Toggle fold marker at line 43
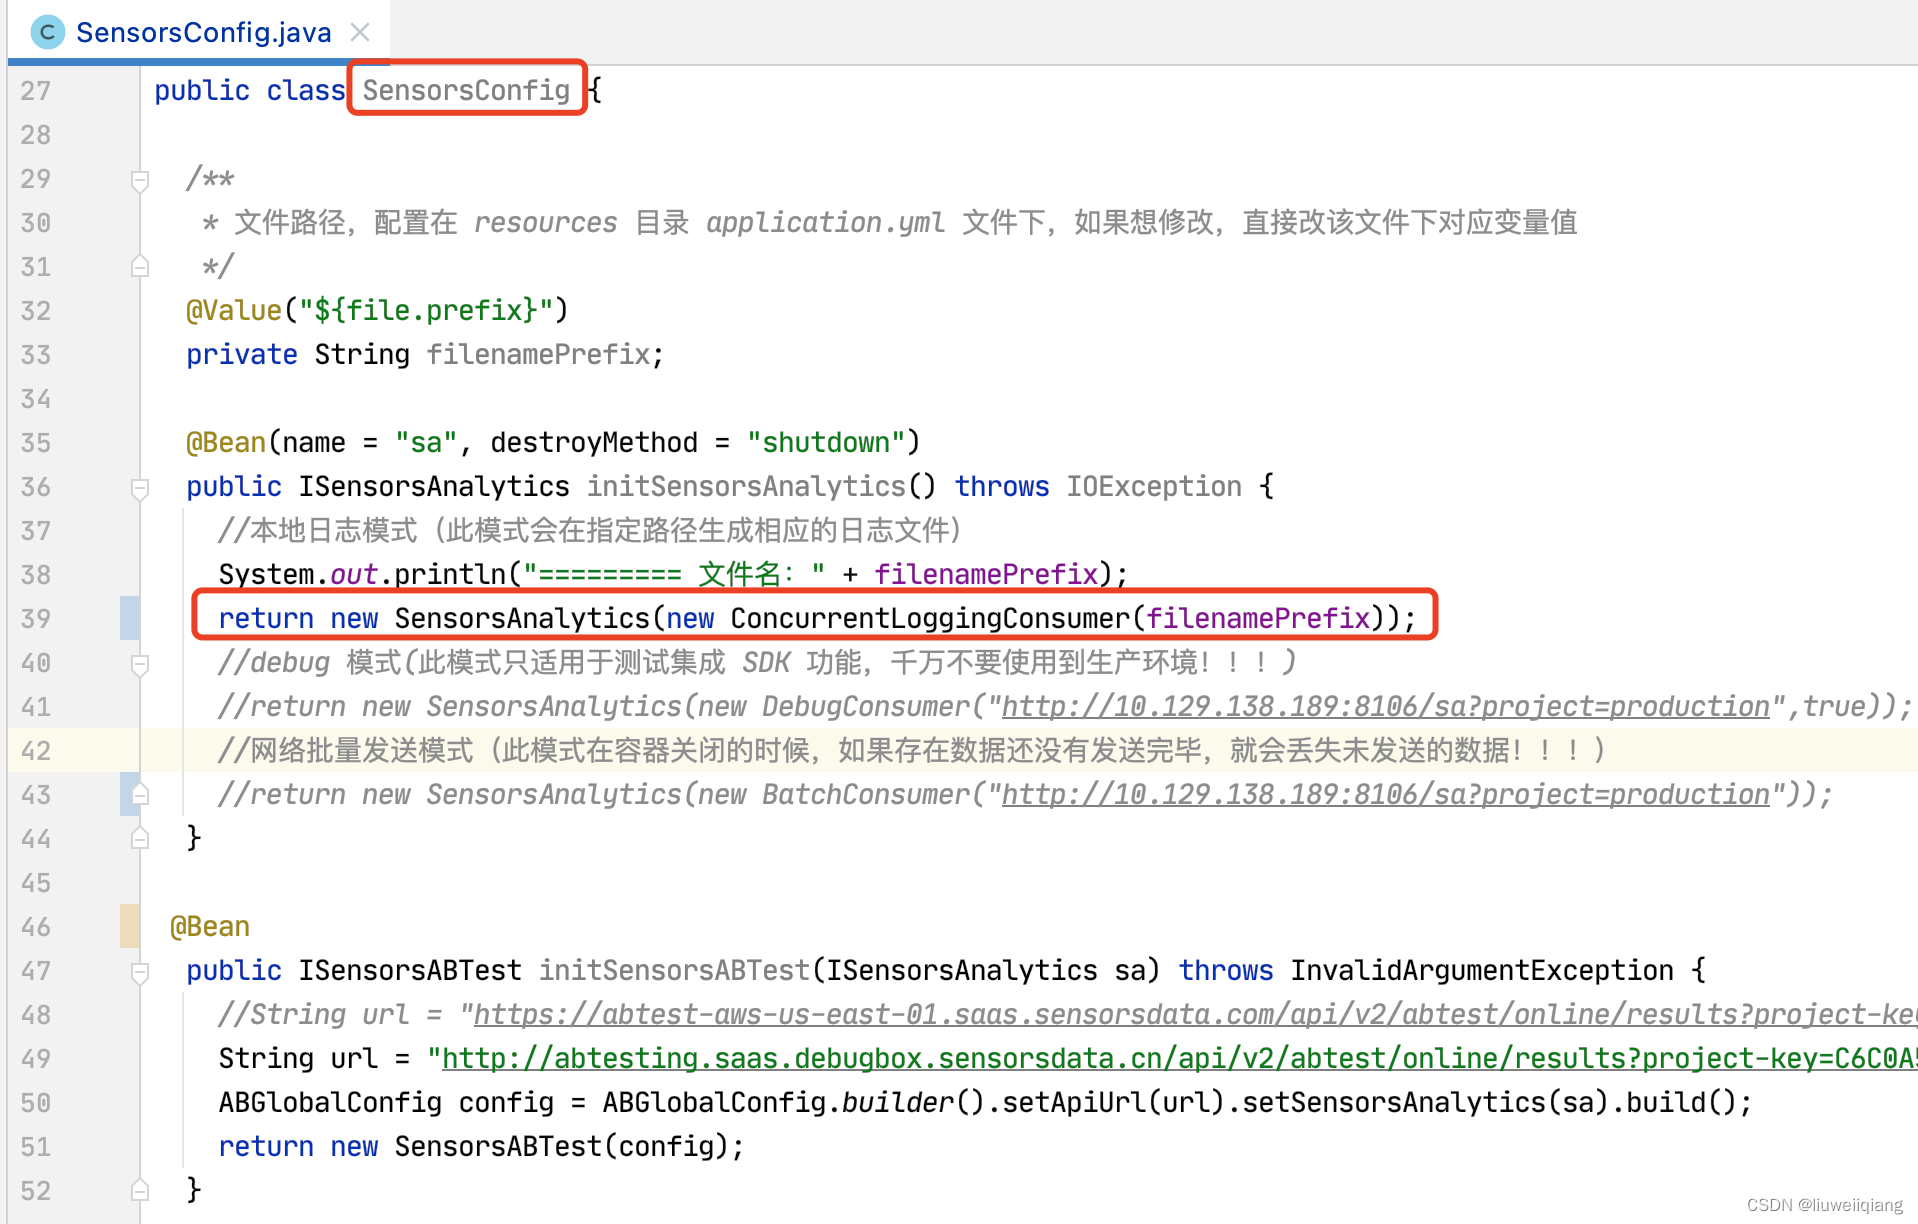Screen dimensions: 1918x1224 point(140,794)
